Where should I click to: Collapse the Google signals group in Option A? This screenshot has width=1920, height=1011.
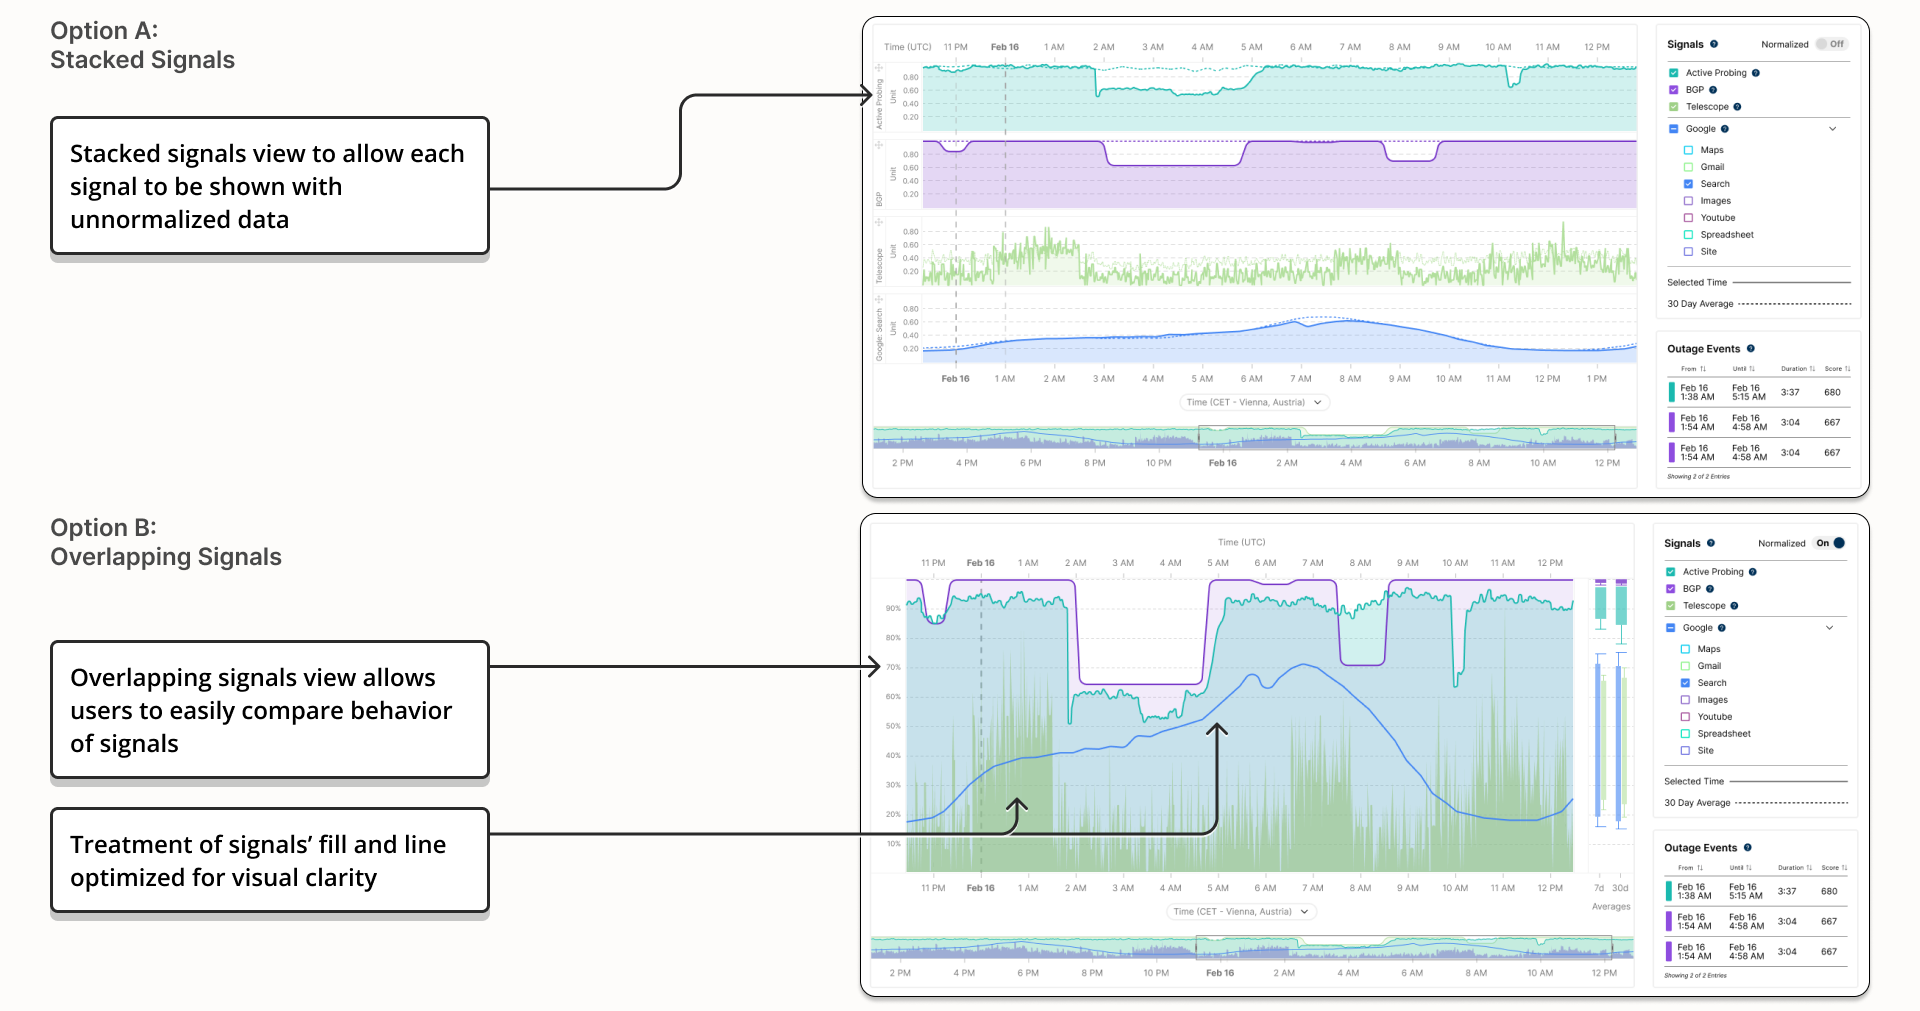[1833, 129]
